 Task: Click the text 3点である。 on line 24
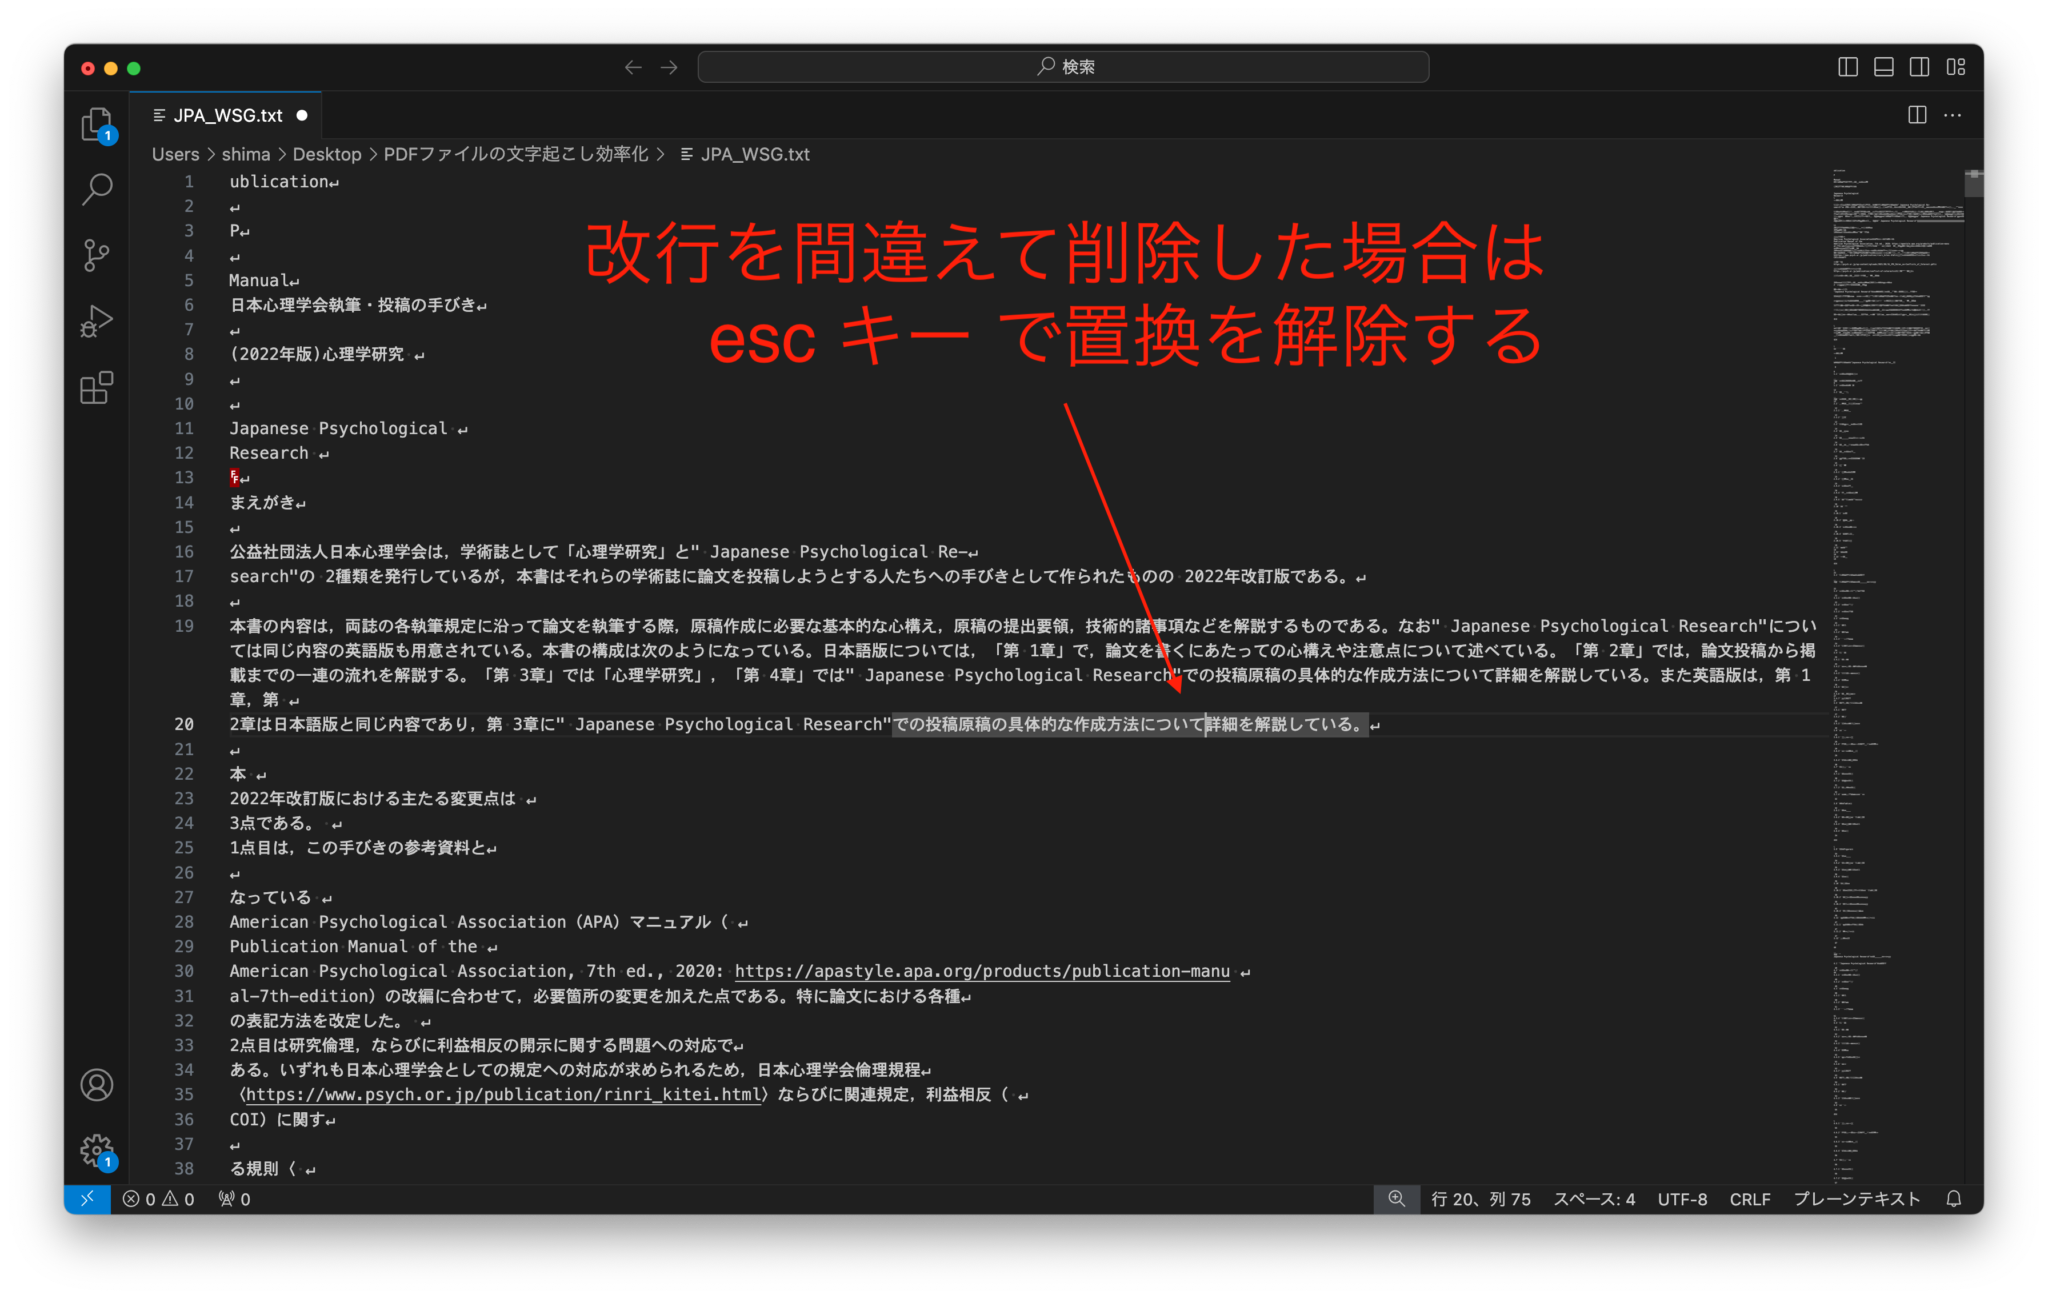[x=272, y=823]
